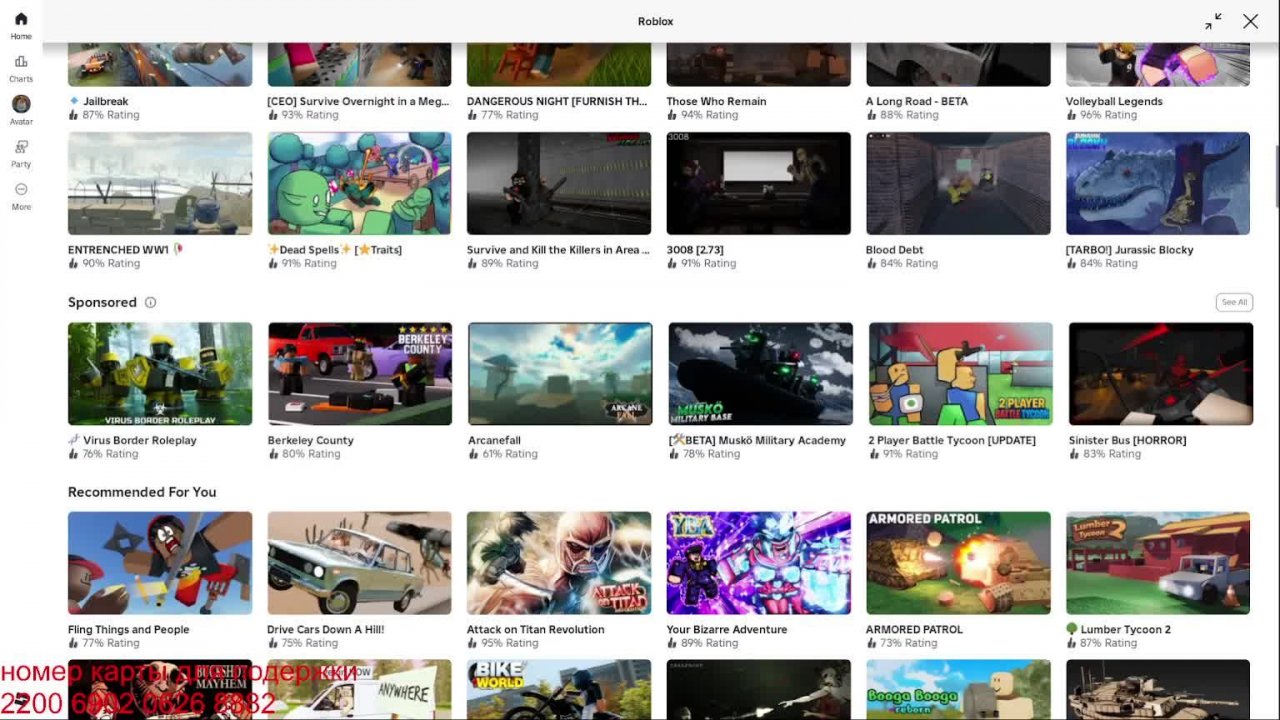Screen dimensions: 1280x720
Task: Open the More sidebar menu
Action: 21,189
